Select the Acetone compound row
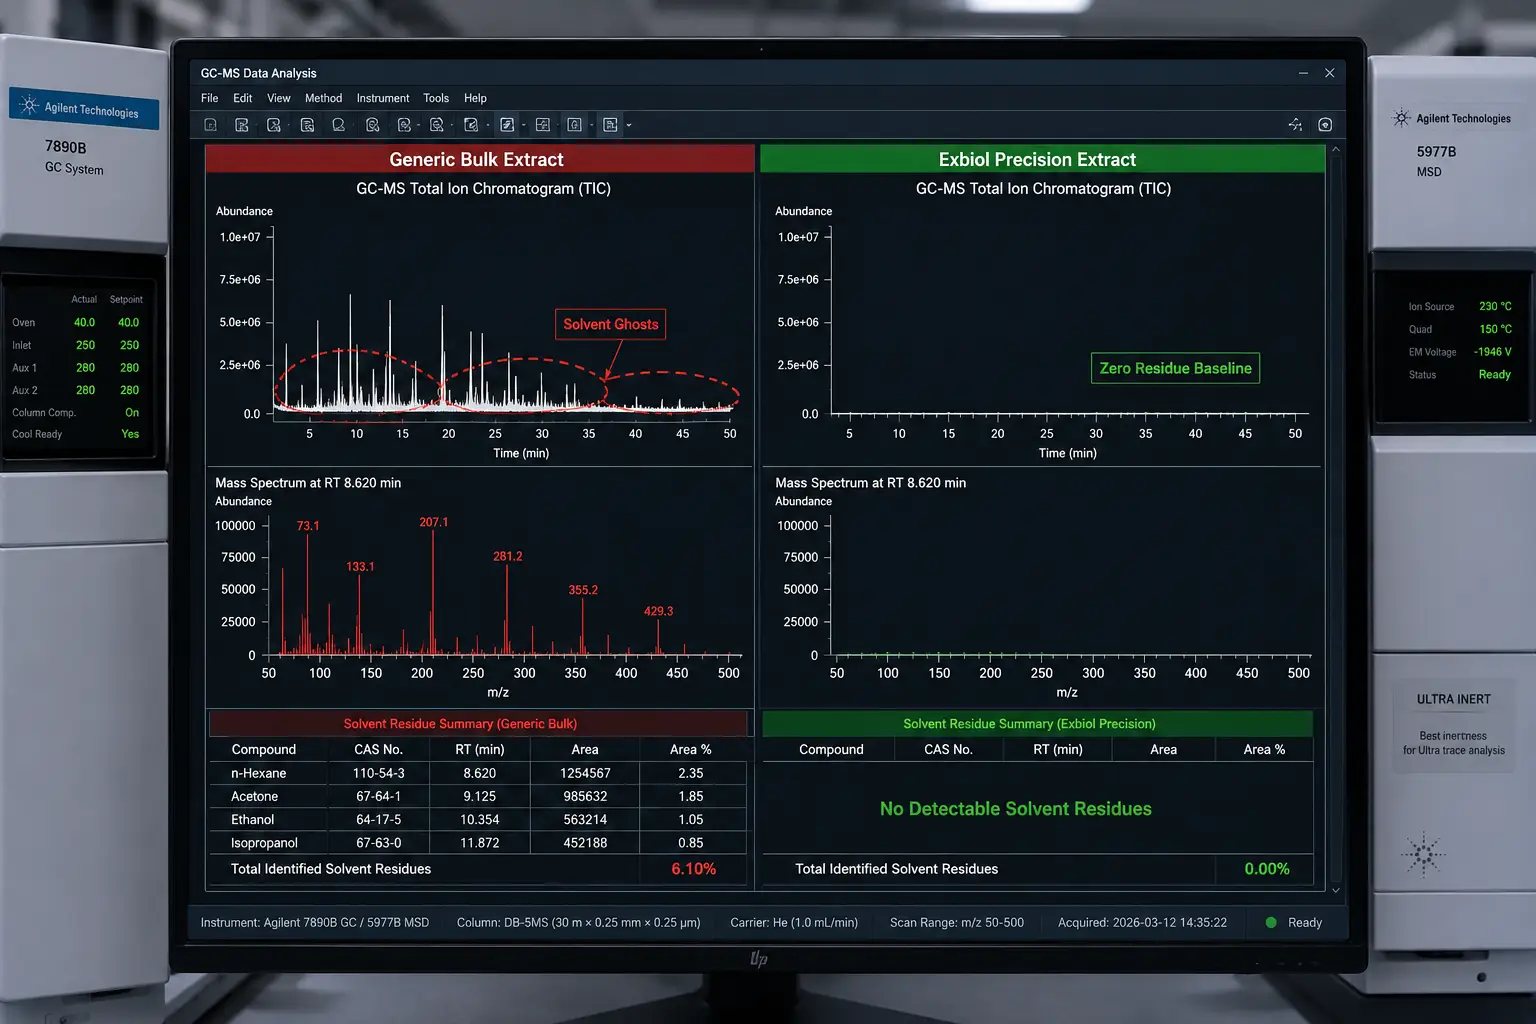 click(478, 796)
